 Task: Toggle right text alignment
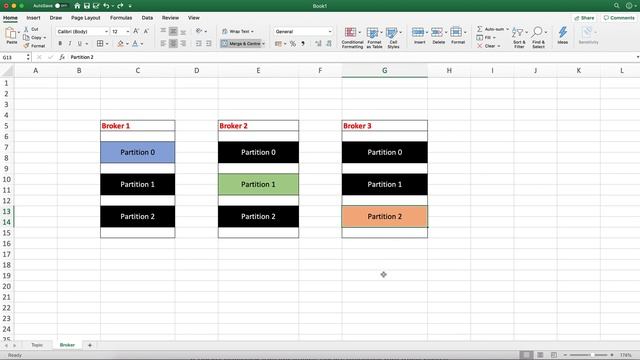183,44
